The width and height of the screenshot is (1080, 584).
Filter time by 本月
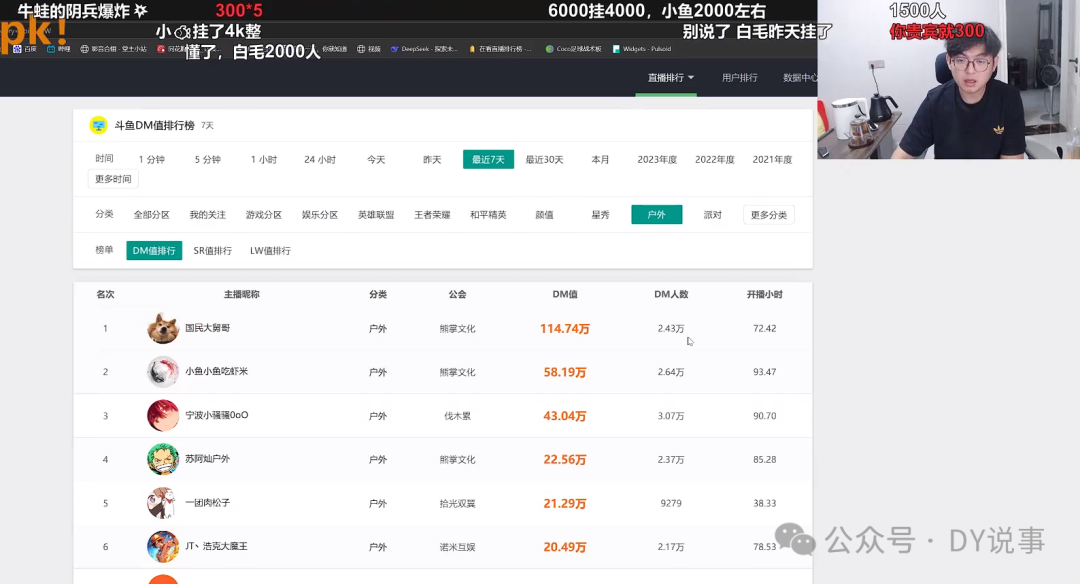600,160
